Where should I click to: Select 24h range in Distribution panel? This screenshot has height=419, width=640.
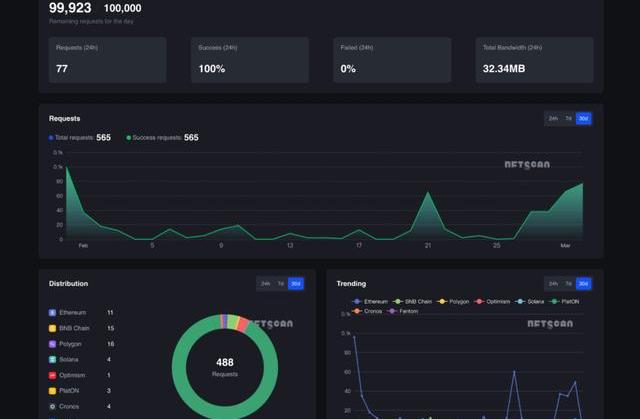(x=265, y=284)
